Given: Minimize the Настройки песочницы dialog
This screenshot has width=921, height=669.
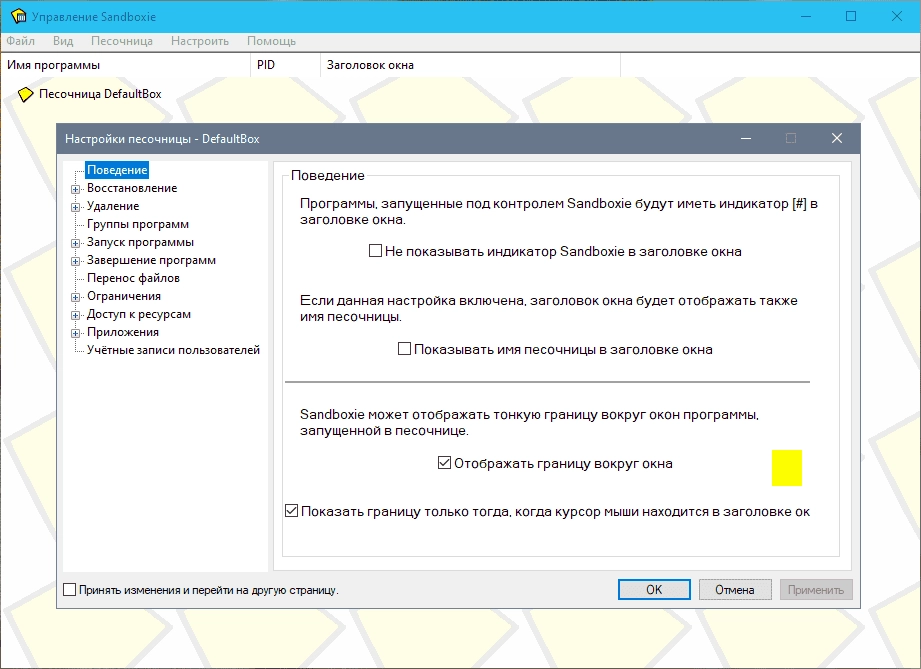Looking at the screenshot, I should 746,138.
